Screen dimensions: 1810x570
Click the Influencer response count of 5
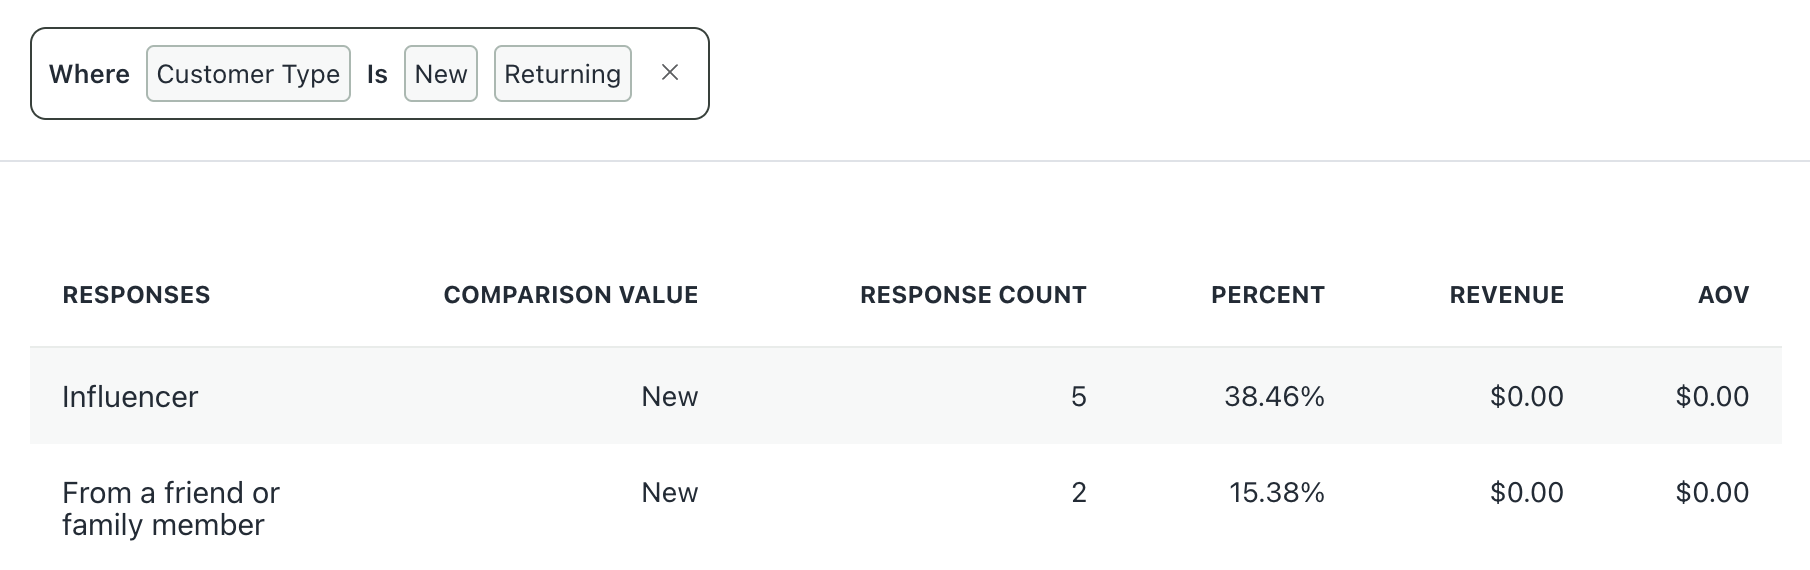(1079, 397)
